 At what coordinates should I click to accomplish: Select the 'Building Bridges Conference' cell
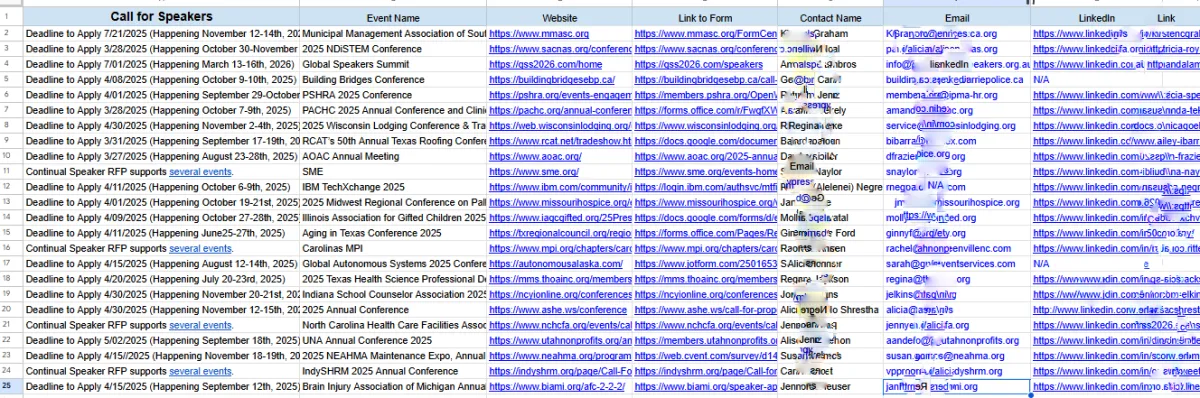[x=393, y=79]
